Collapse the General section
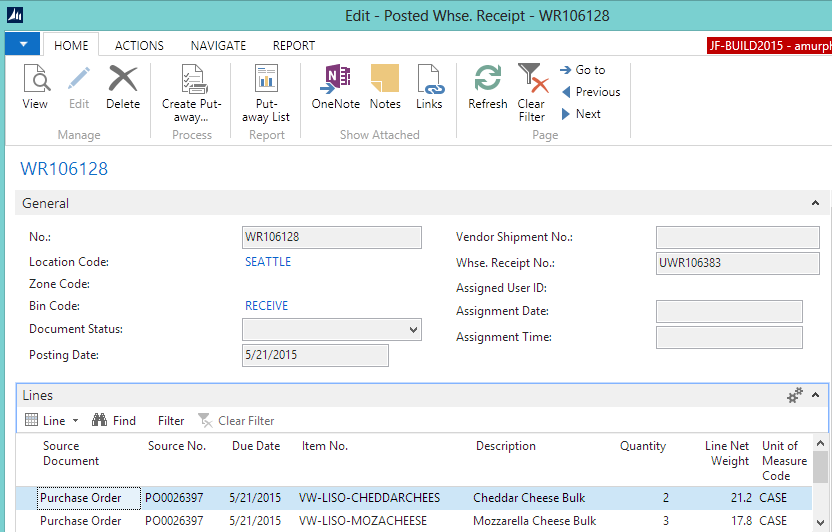 pos(815,203)
